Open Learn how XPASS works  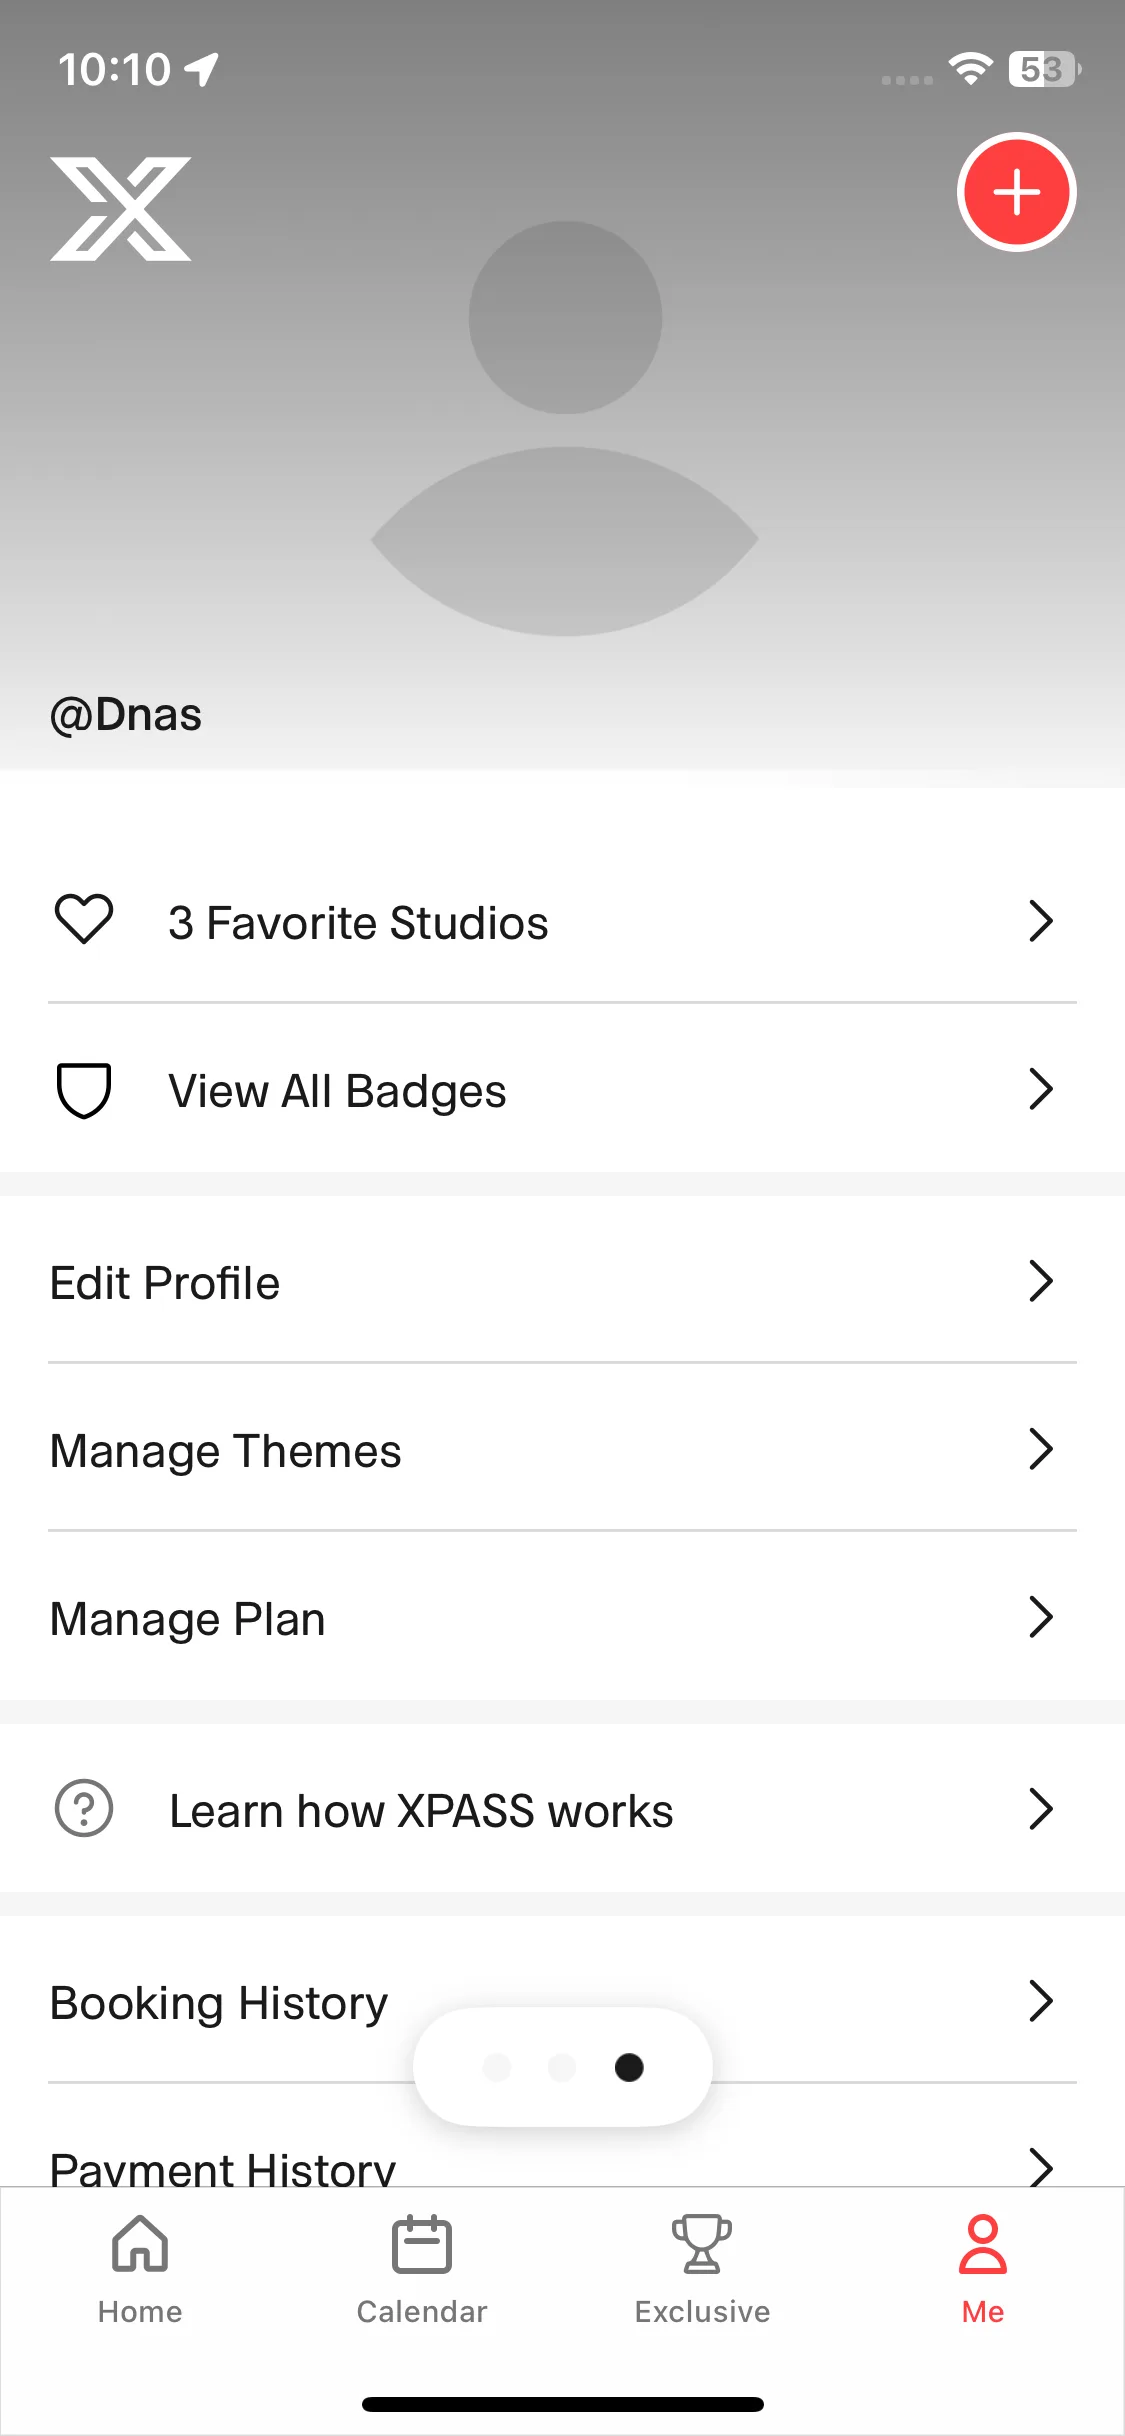click(421, 1811)
